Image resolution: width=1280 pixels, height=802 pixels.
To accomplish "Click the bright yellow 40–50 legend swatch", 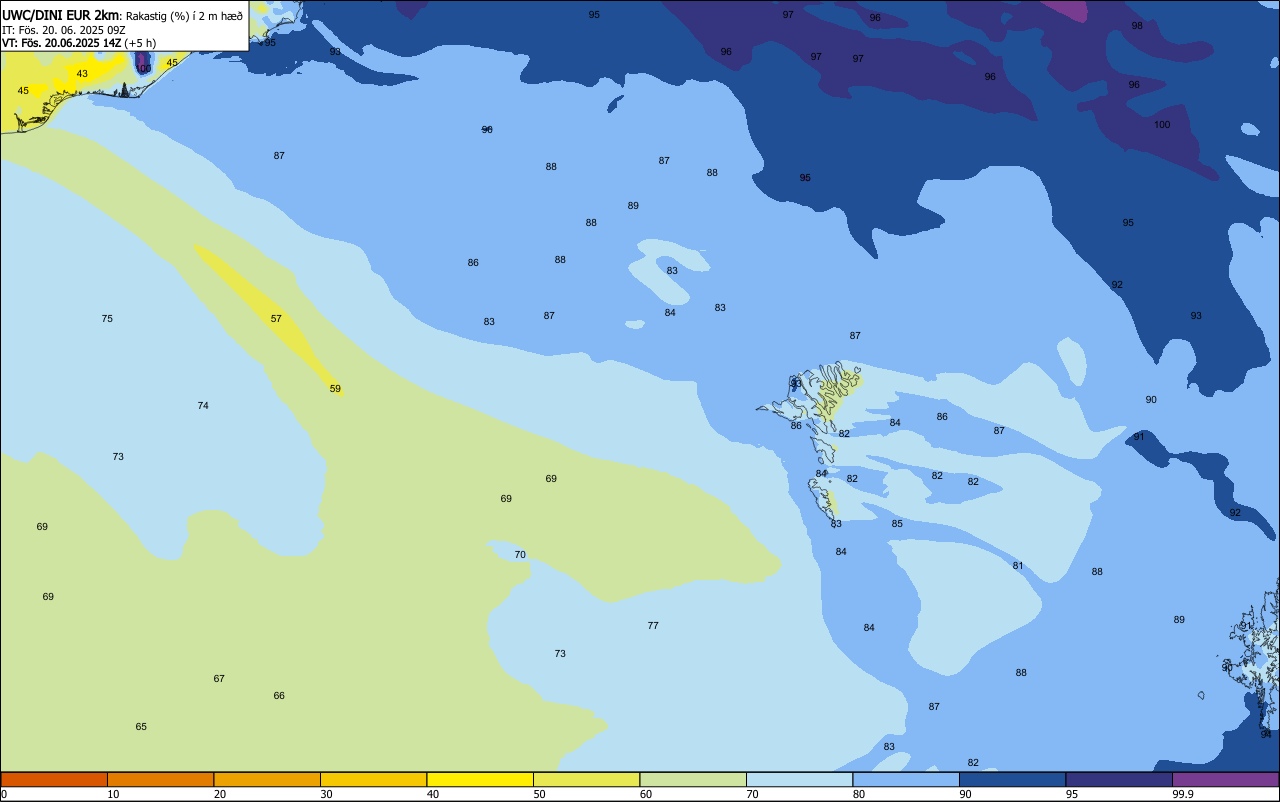I will point(480,779).
